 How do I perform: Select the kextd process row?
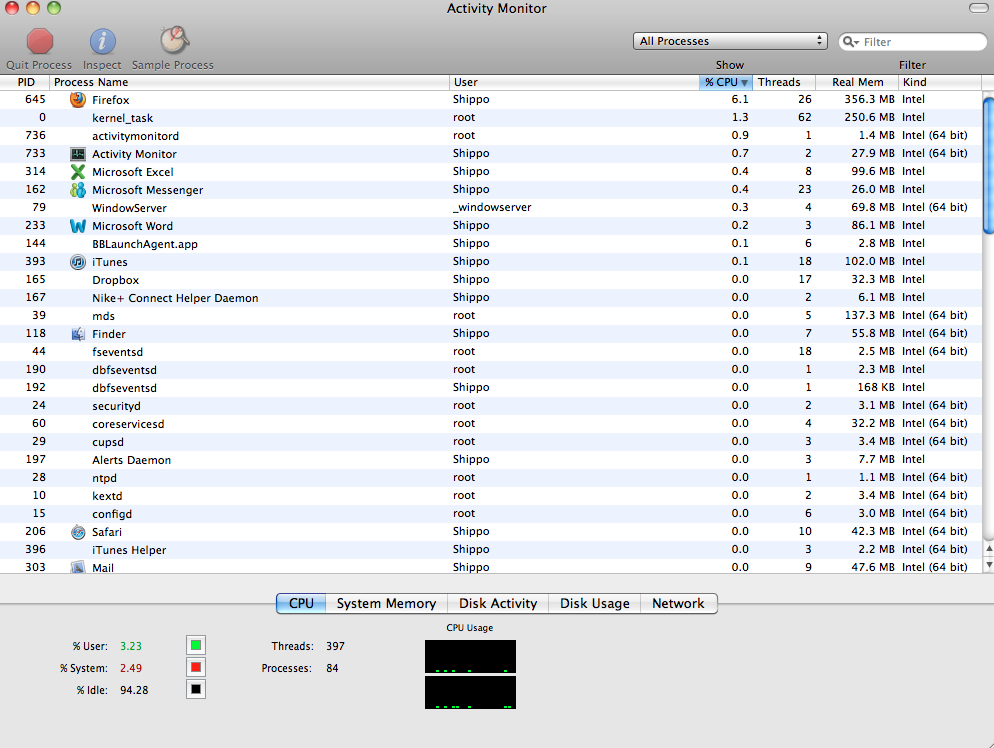pos(491,496)
